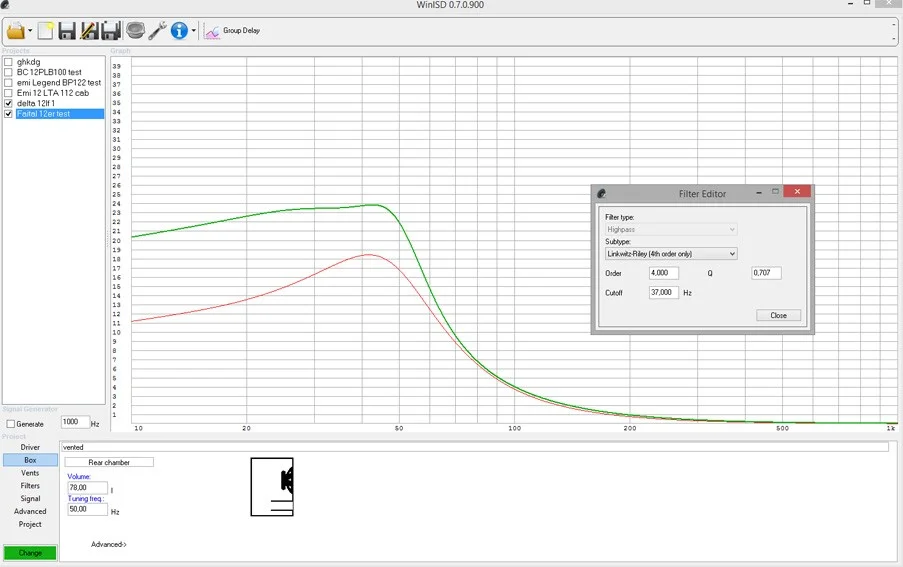Screen dimensions: 903x567
Task: Open the filter Subtype dropdown
Action: click(671, 254)
